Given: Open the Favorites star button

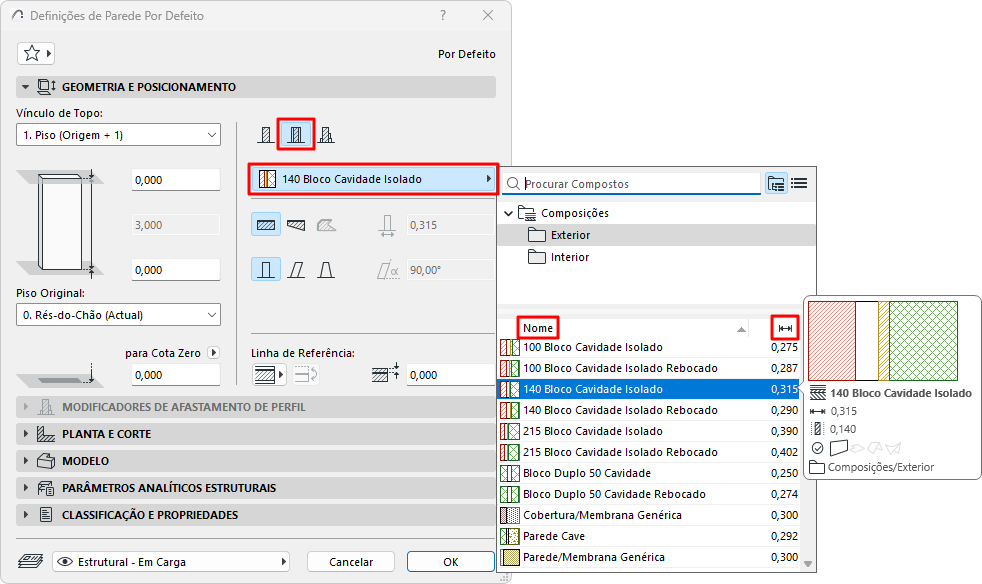Looking at the screenshot, I should [36, 54].
